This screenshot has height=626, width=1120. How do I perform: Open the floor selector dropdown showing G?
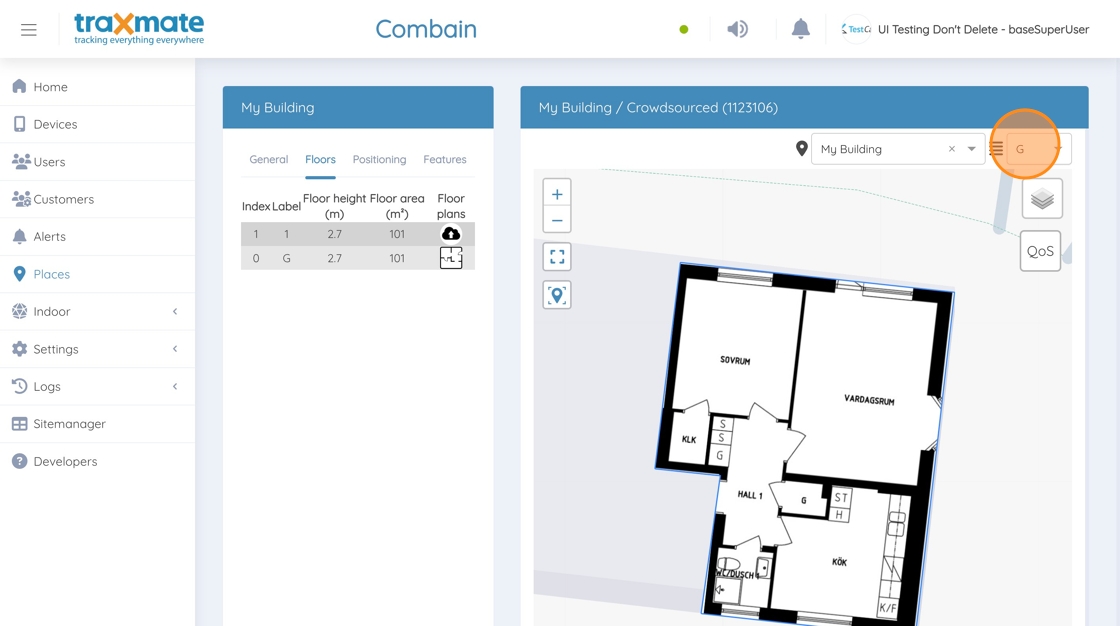(1039, 149)
